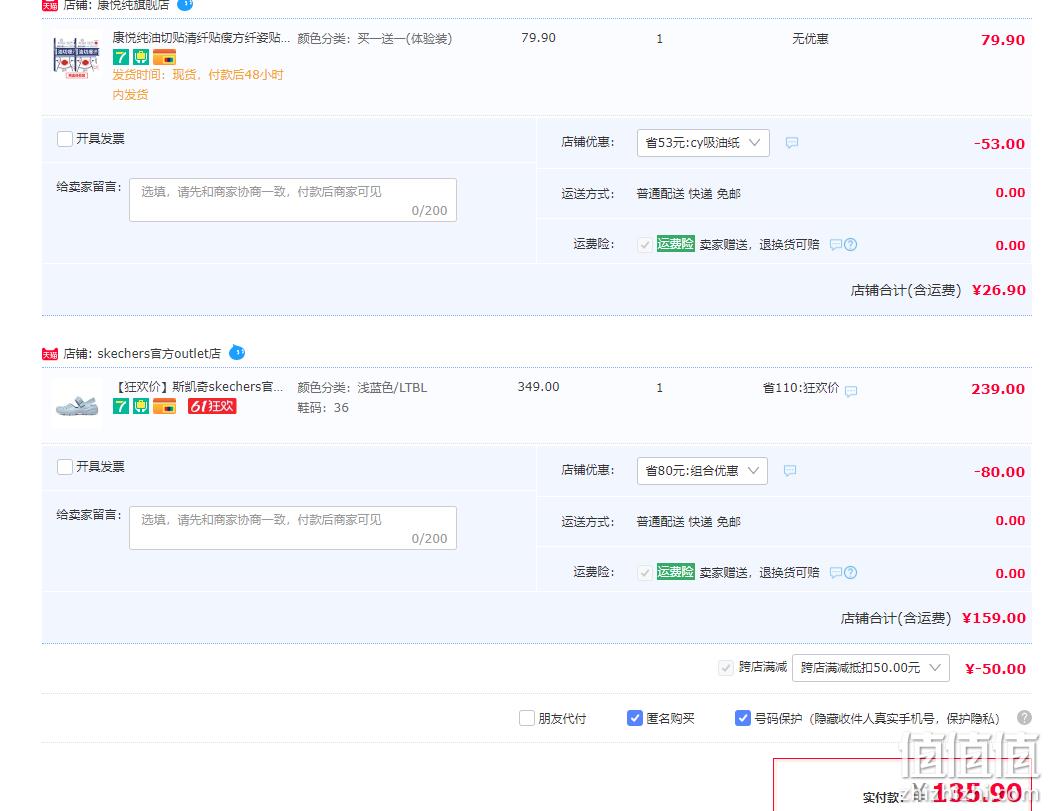The image size is (1049, 811).
Task: Click the Tmall badge next to skechers store name
Action: 50,354
